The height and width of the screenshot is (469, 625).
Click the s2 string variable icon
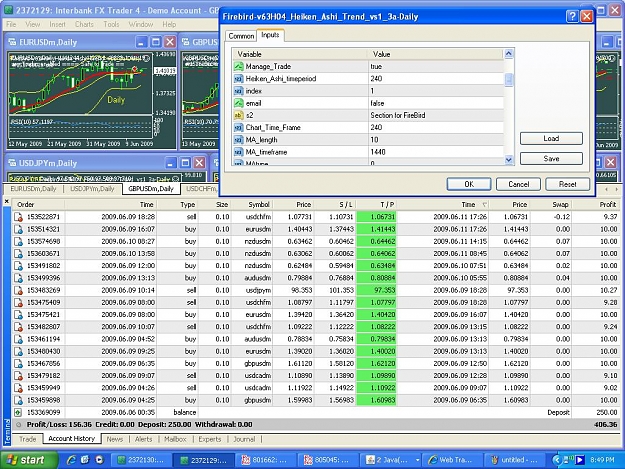[238, 116]
